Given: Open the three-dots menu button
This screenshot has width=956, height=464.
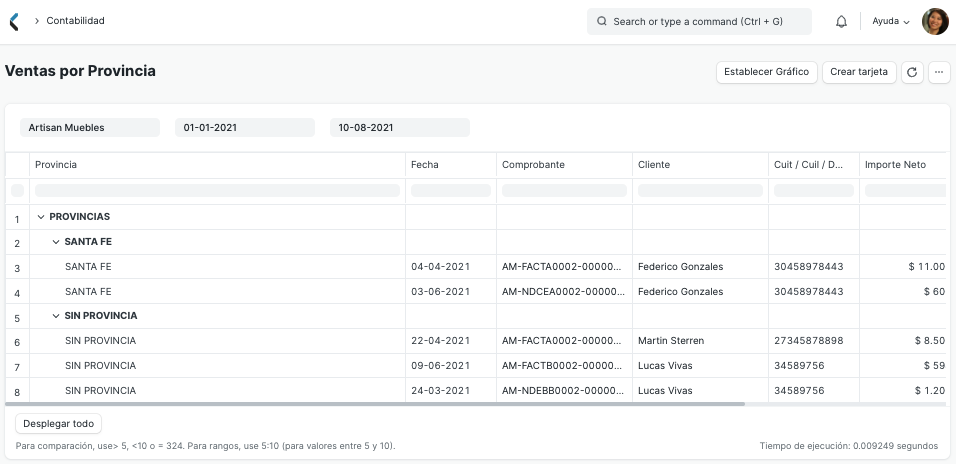Looking at the screenshot, I should pyautogui.click(x=939, y=72).
